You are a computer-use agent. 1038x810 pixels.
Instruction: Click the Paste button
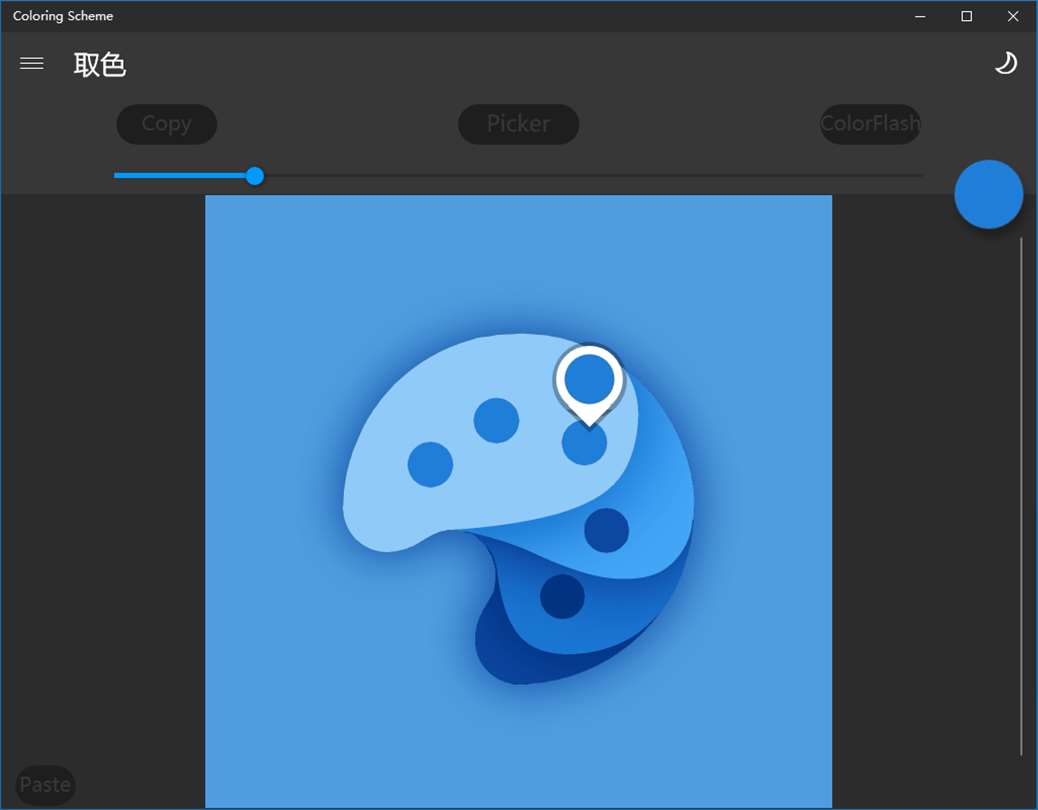(45, 785)
